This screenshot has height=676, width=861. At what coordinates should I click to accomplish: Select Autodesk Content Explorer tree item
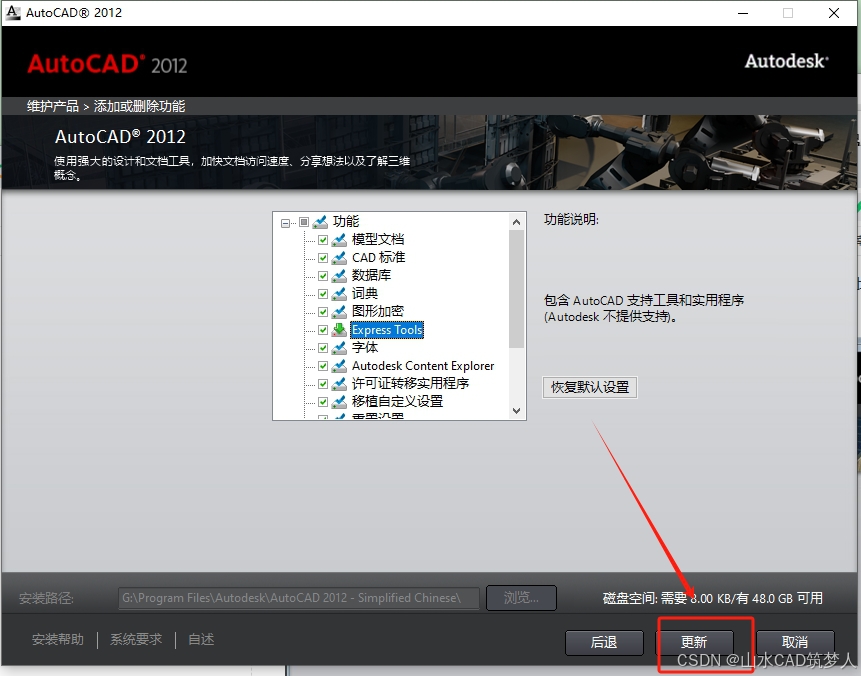coord(423,366)
